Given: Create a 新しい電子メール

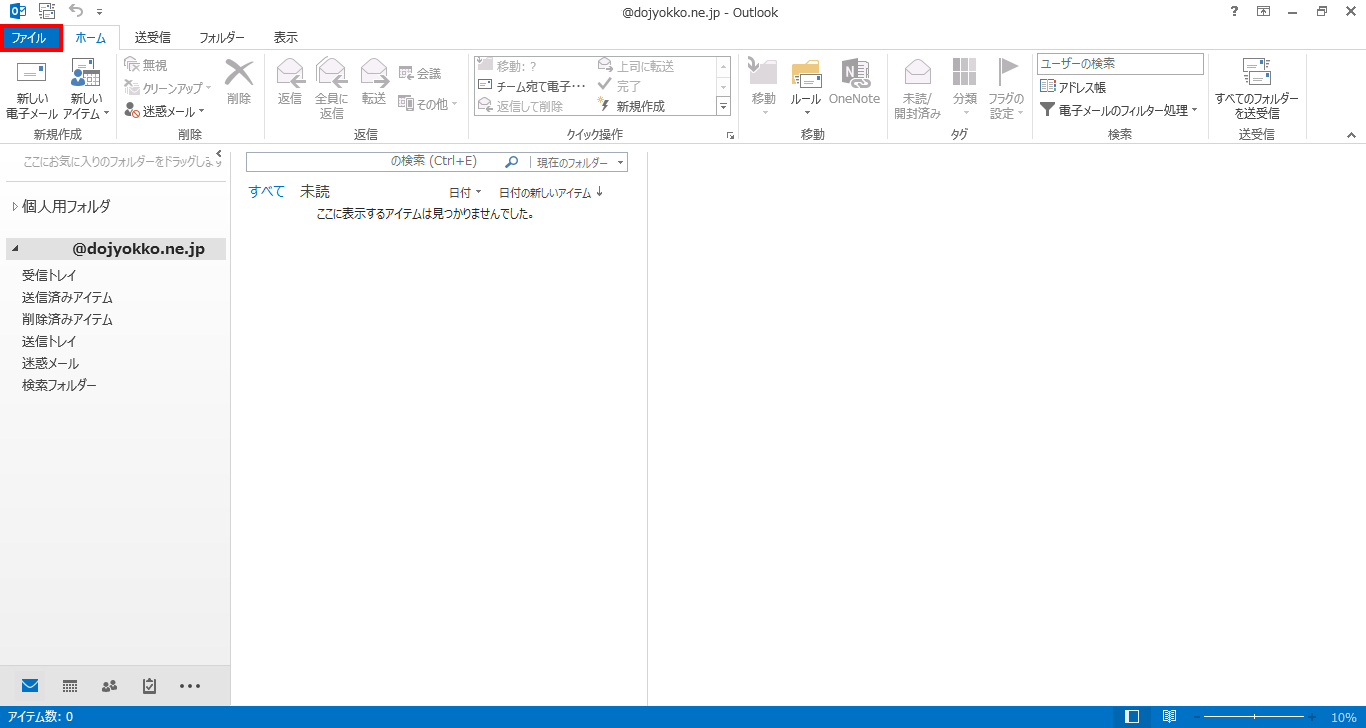Looking at the screenshot, I should pos(32,89).
